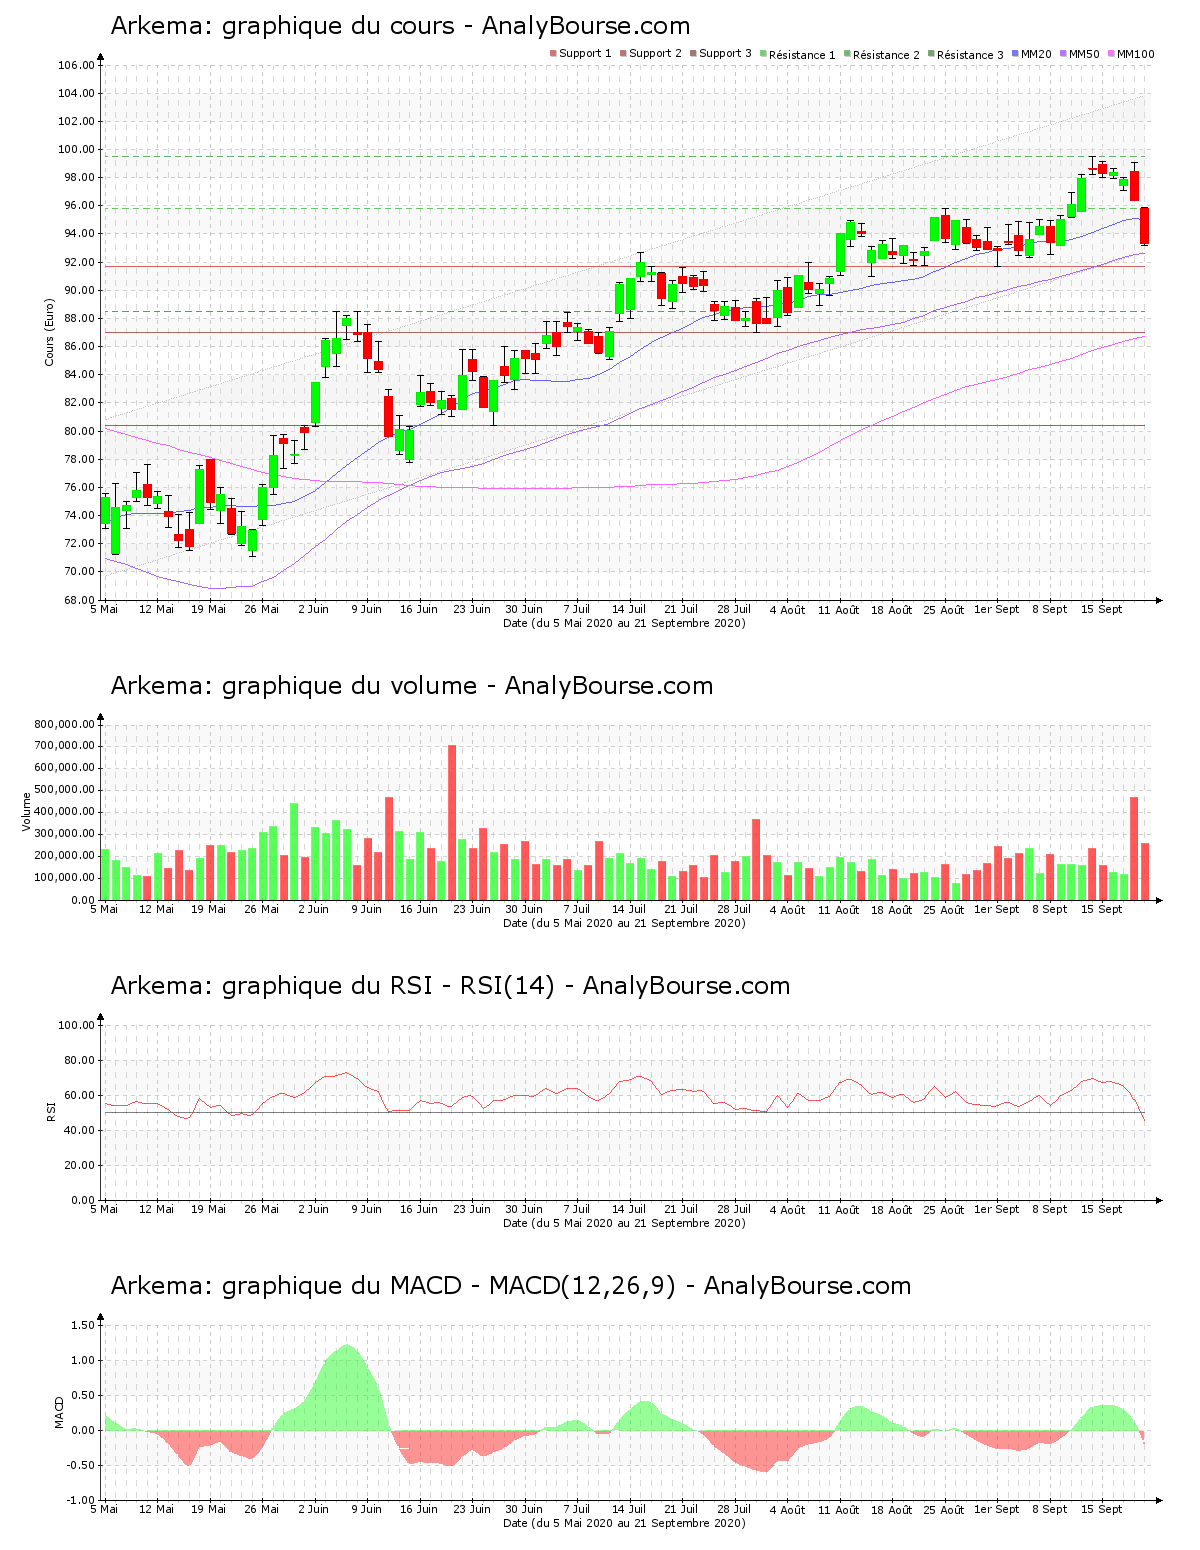Click the '5 Mai' date on the price chart
This screenshot has width=1200, height=1550.
pos(104,609)
